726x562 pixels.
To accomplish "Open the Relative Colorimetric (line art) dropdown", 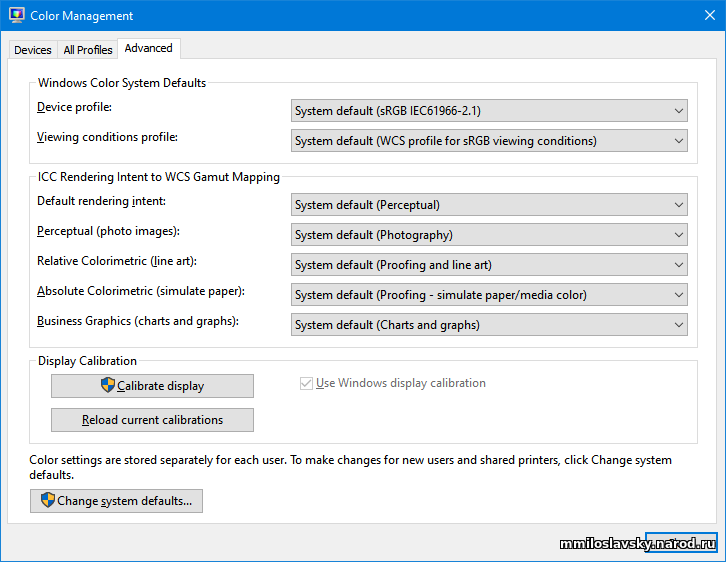I will coord(489,265).
